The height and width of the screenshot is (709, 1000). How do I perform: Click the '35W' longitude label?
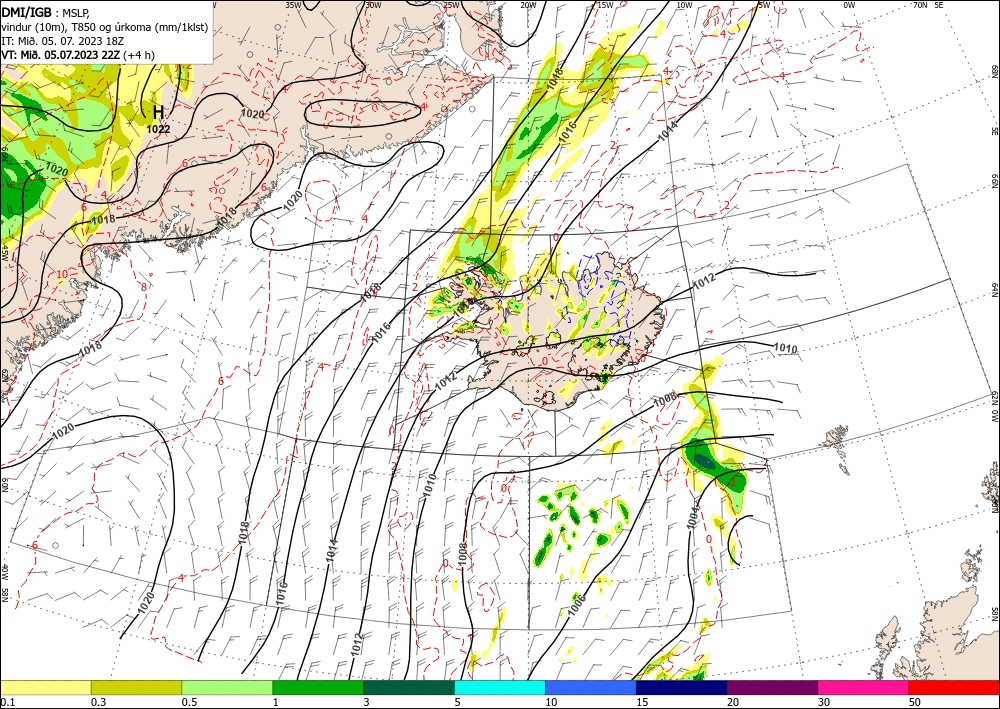293,4
